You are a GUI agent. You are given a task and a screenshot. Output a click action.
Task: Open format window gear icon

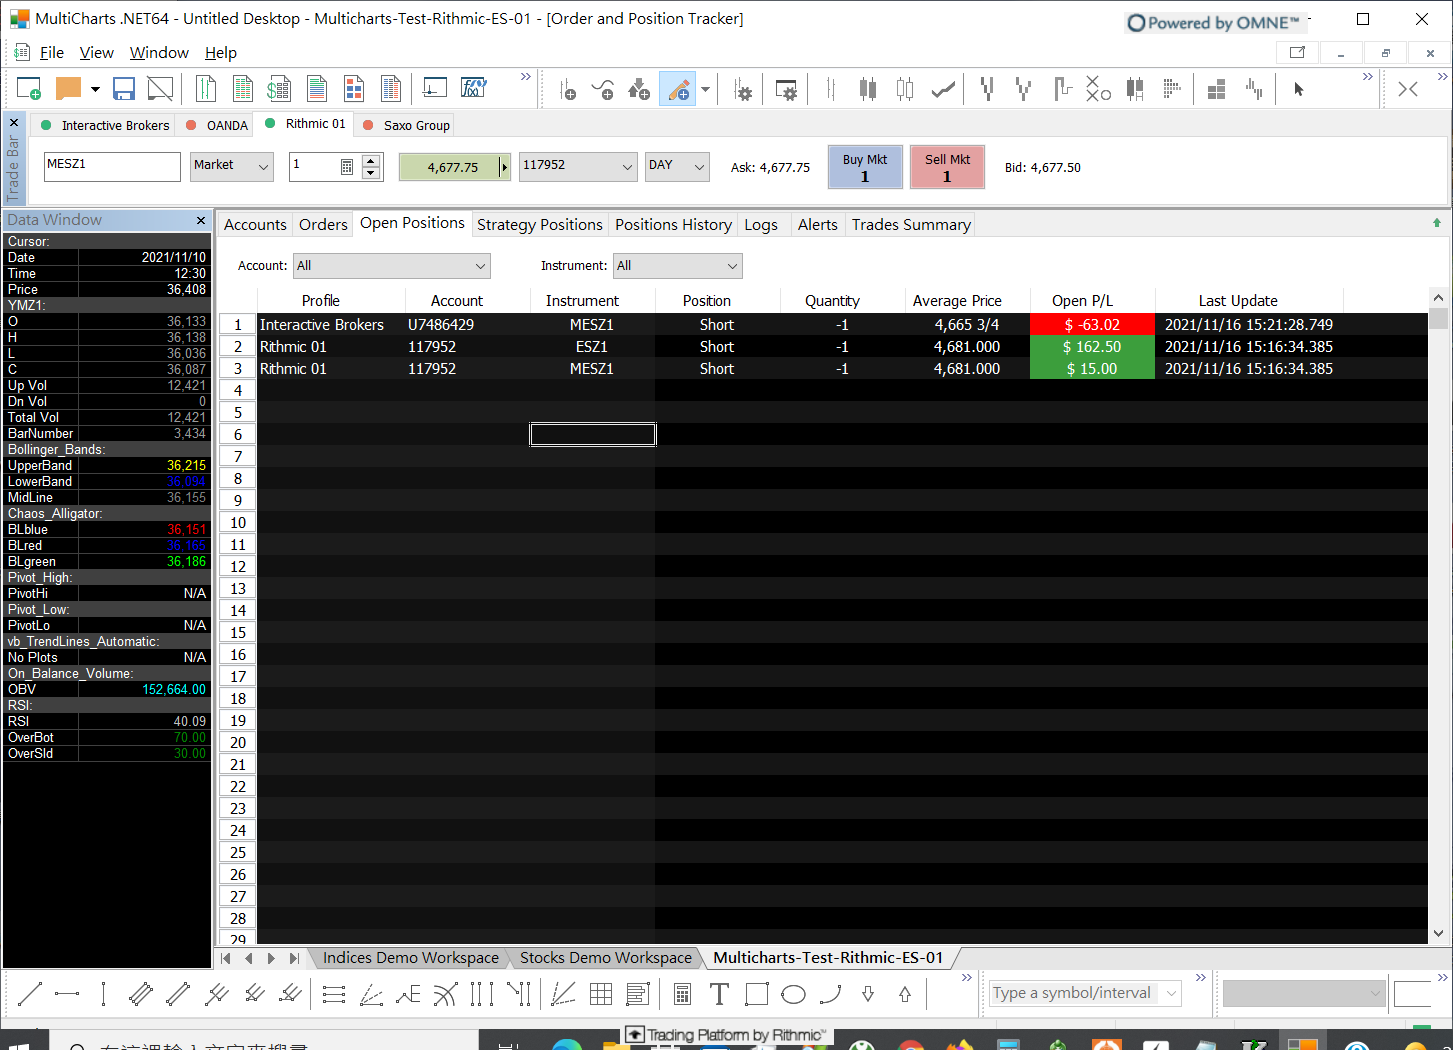click(787, 90)
